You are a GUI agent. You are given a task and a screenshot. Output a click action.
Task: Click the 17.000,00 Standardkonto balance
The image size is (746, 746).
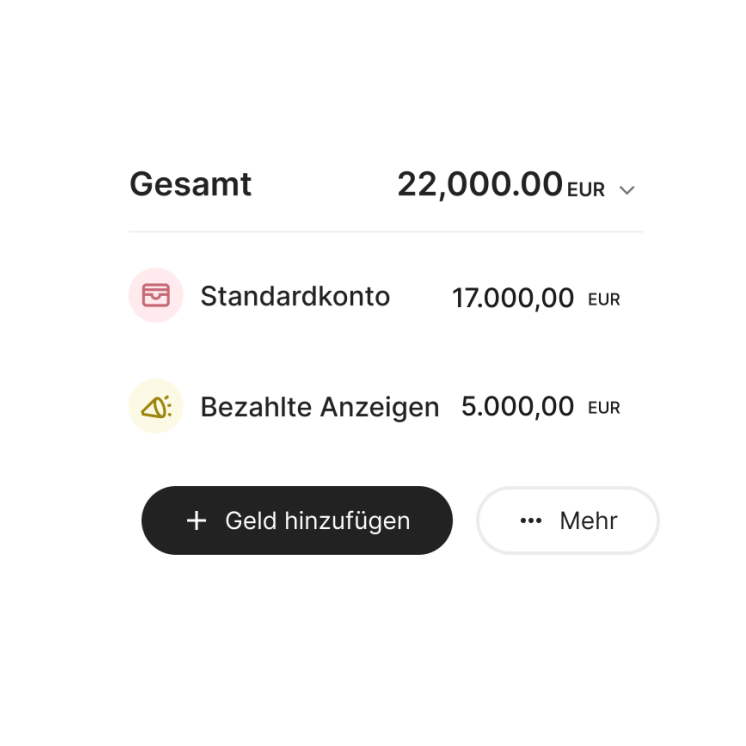[513, 297]
